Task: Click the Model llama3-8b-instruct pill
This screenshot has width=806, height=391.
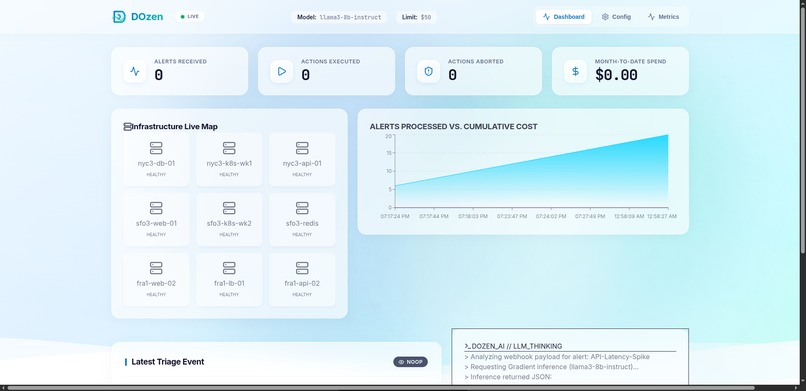Action: click(339, 17)
